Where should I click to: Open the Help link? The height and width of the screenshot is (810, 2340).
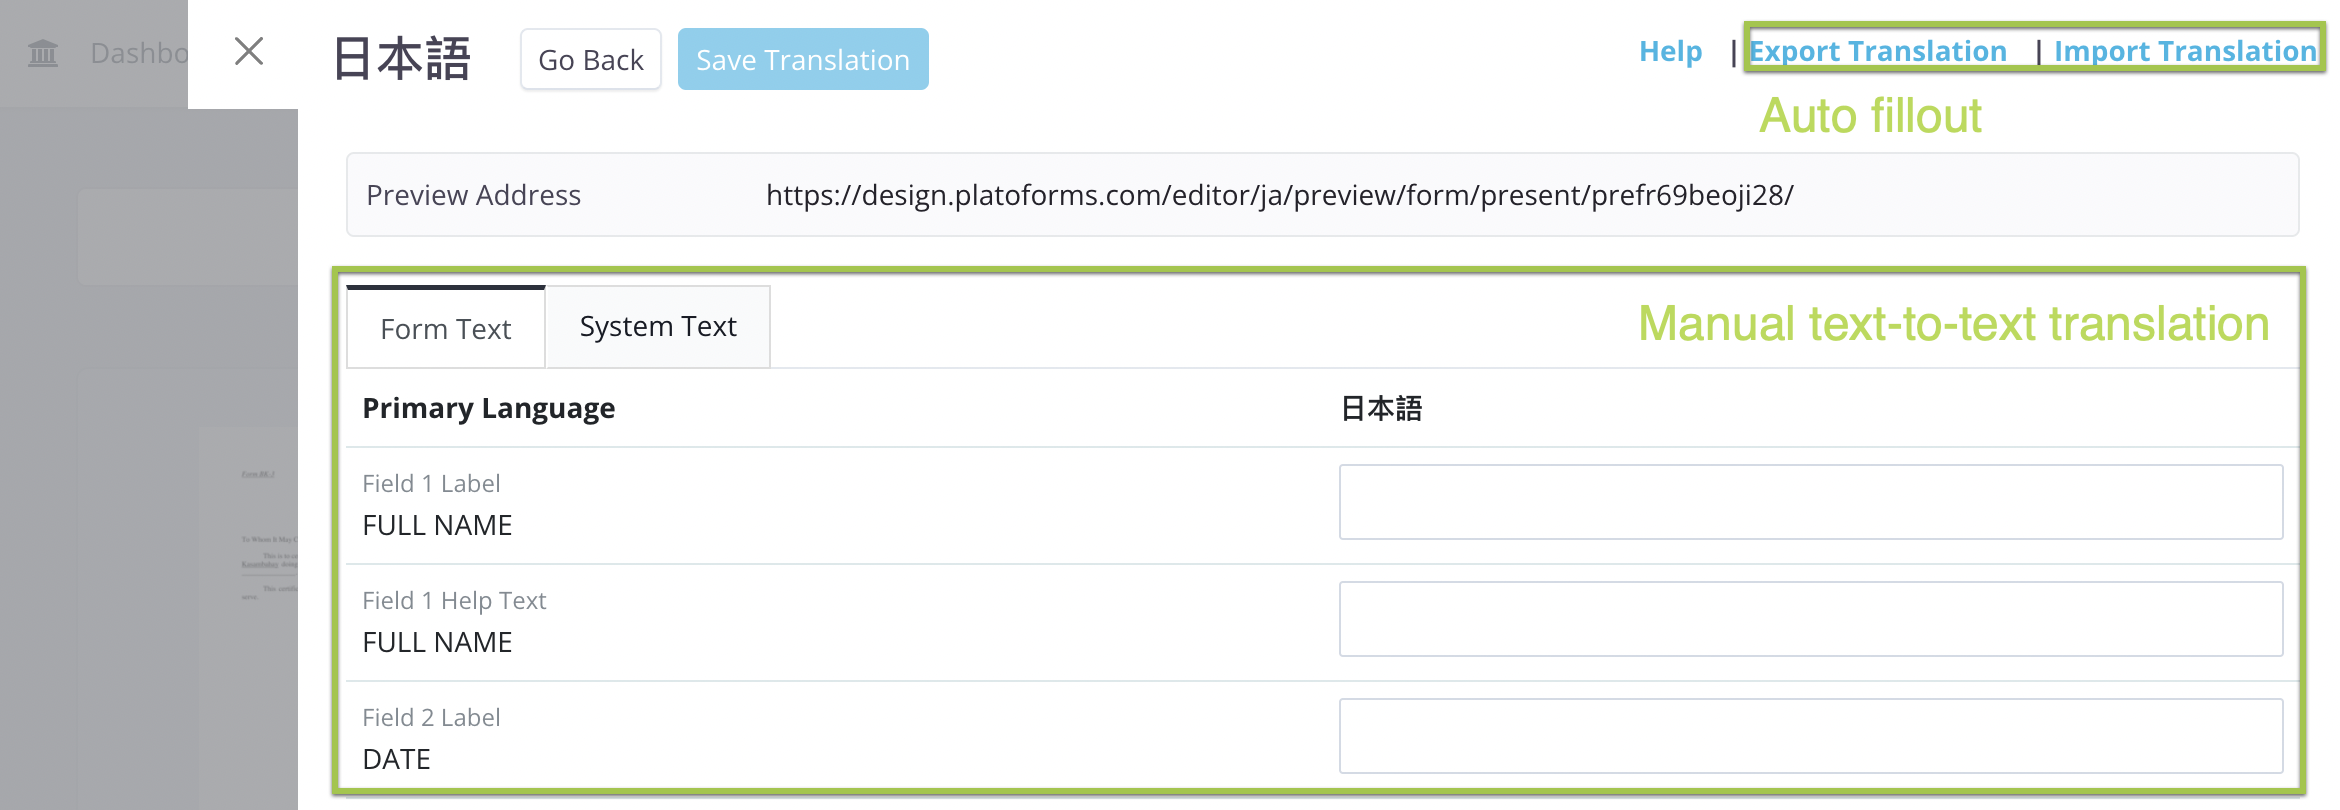pyautogui.click(x=1670, y=51)
